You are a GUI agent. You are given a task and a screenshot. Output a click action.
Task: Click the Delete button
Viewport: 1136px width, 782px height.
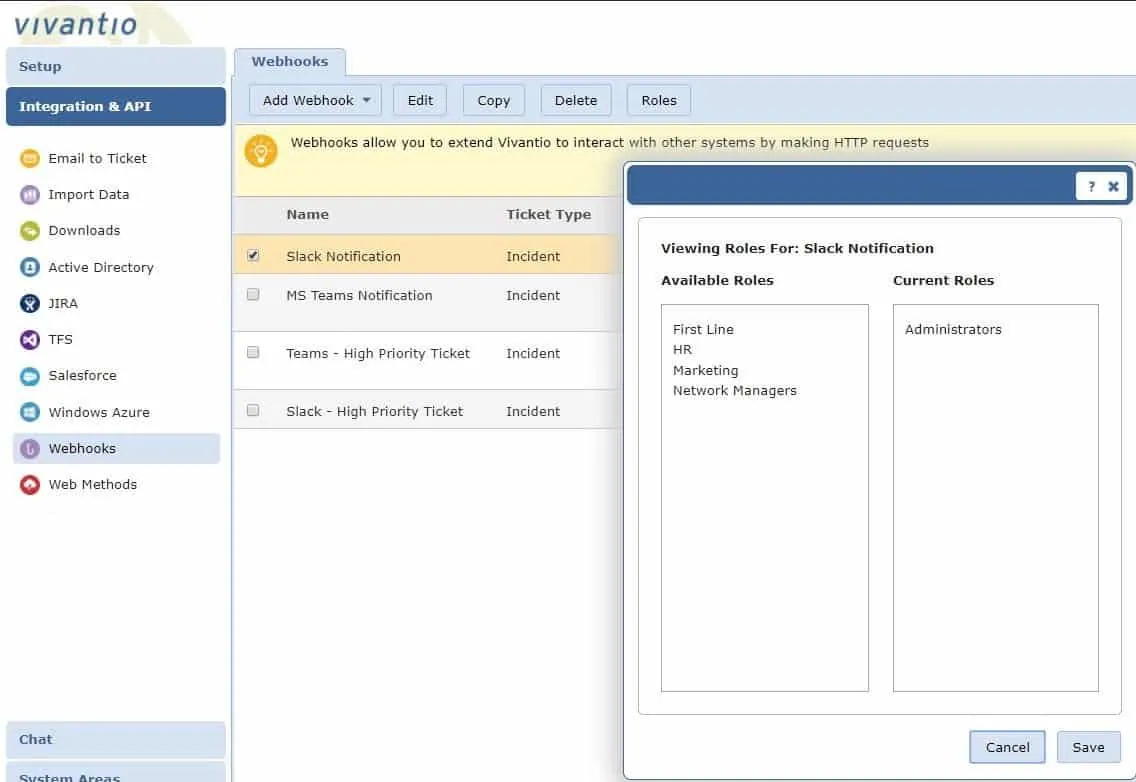[x=576, y=100]
